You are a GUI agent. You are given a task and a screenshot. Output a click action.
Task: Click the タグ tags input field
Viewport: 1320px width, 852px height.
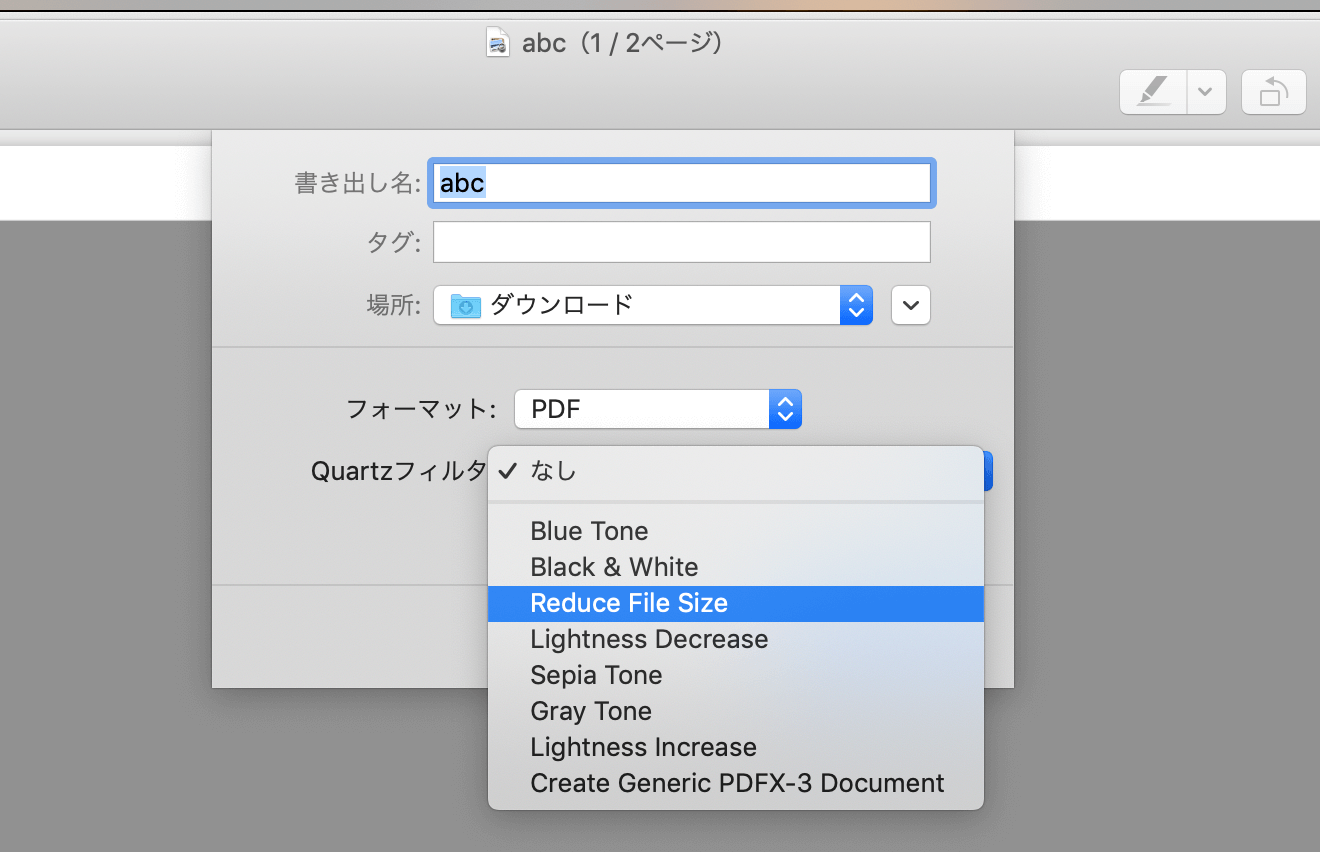(x=682, y=242)
